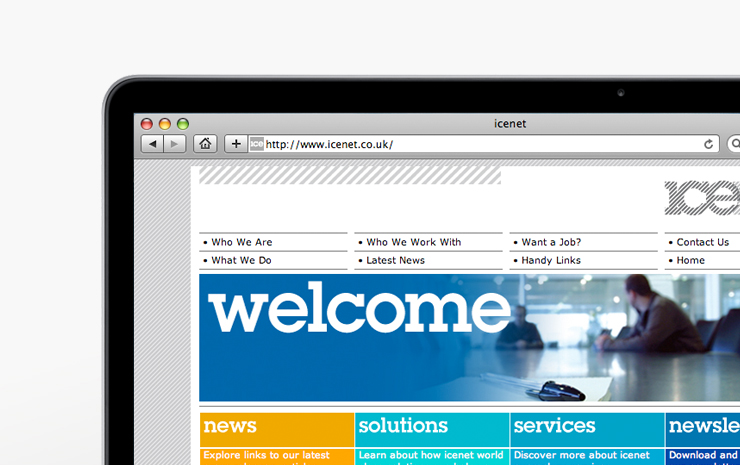Open the orange news section tile

277,430
